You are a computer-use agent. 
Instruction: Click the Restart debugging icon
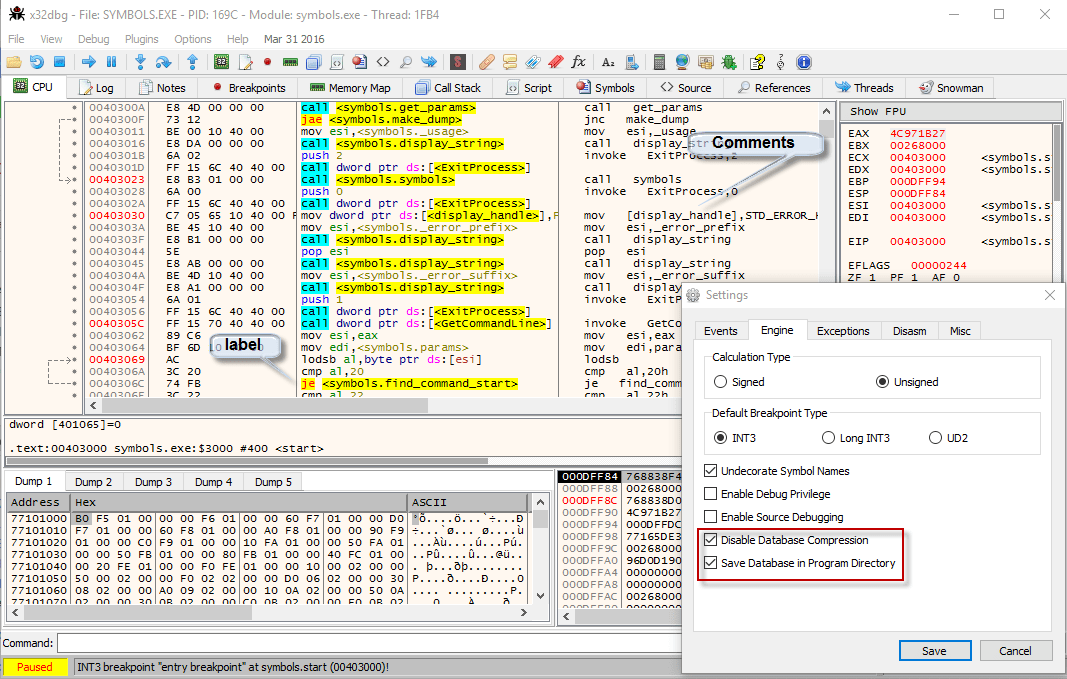37,62
